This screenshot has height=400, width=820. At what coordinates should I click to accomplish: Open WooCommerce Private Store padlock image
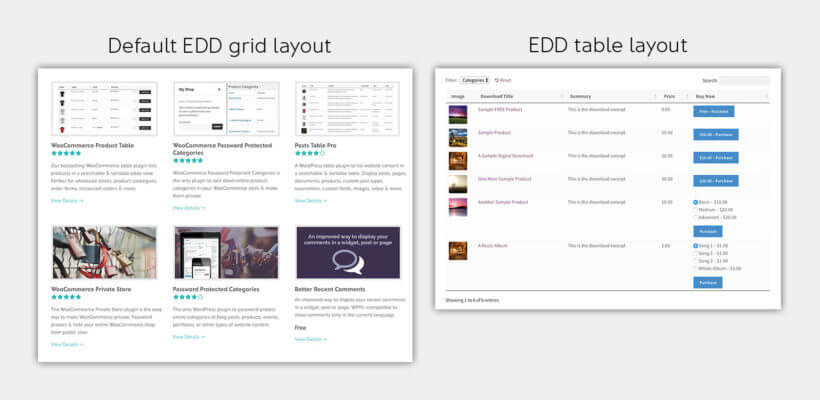(x=104, y=253)
